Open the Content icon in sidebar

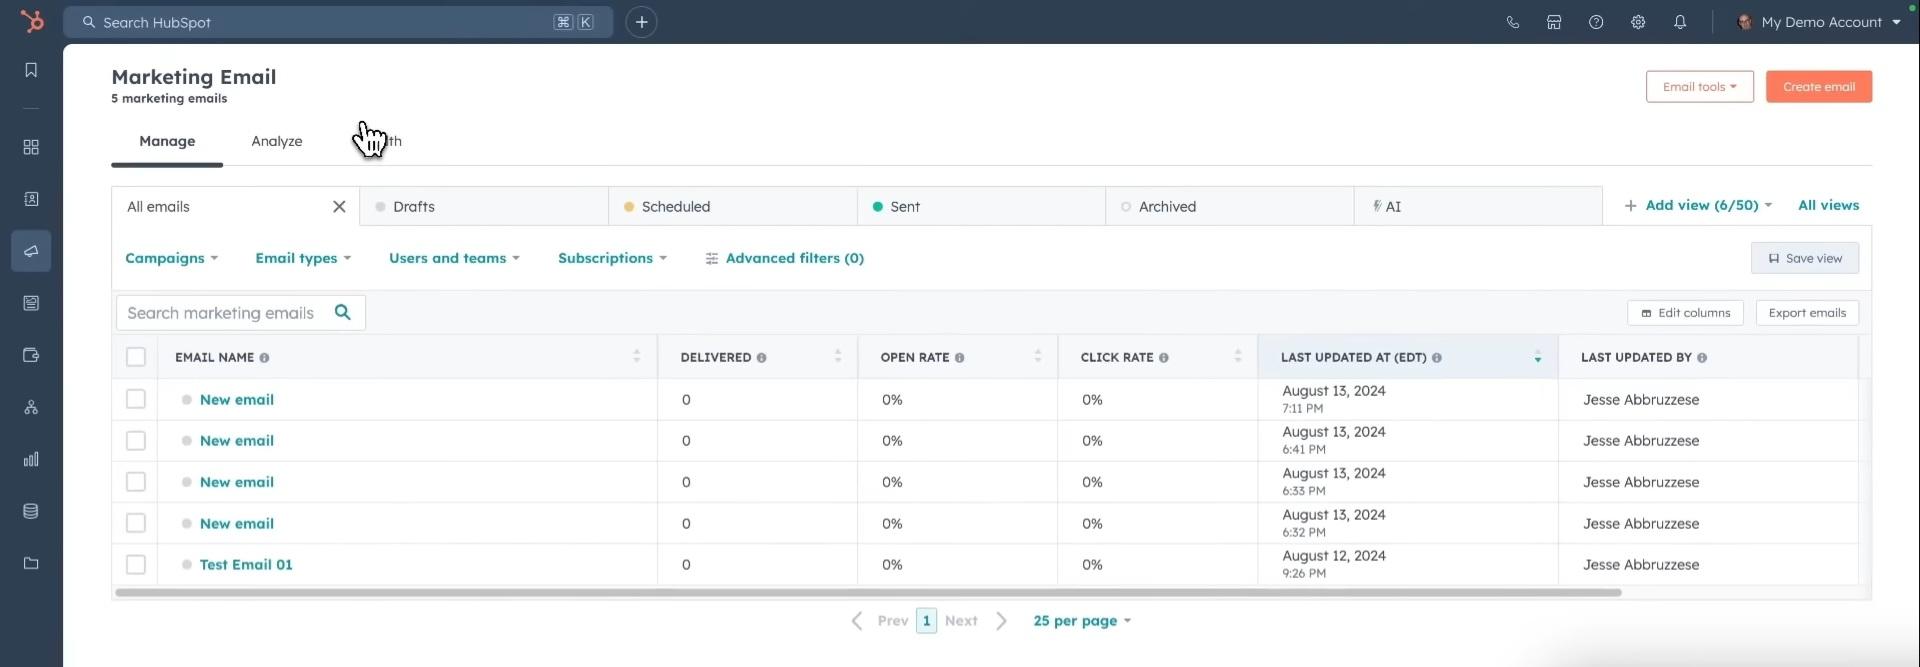(31, 303)
